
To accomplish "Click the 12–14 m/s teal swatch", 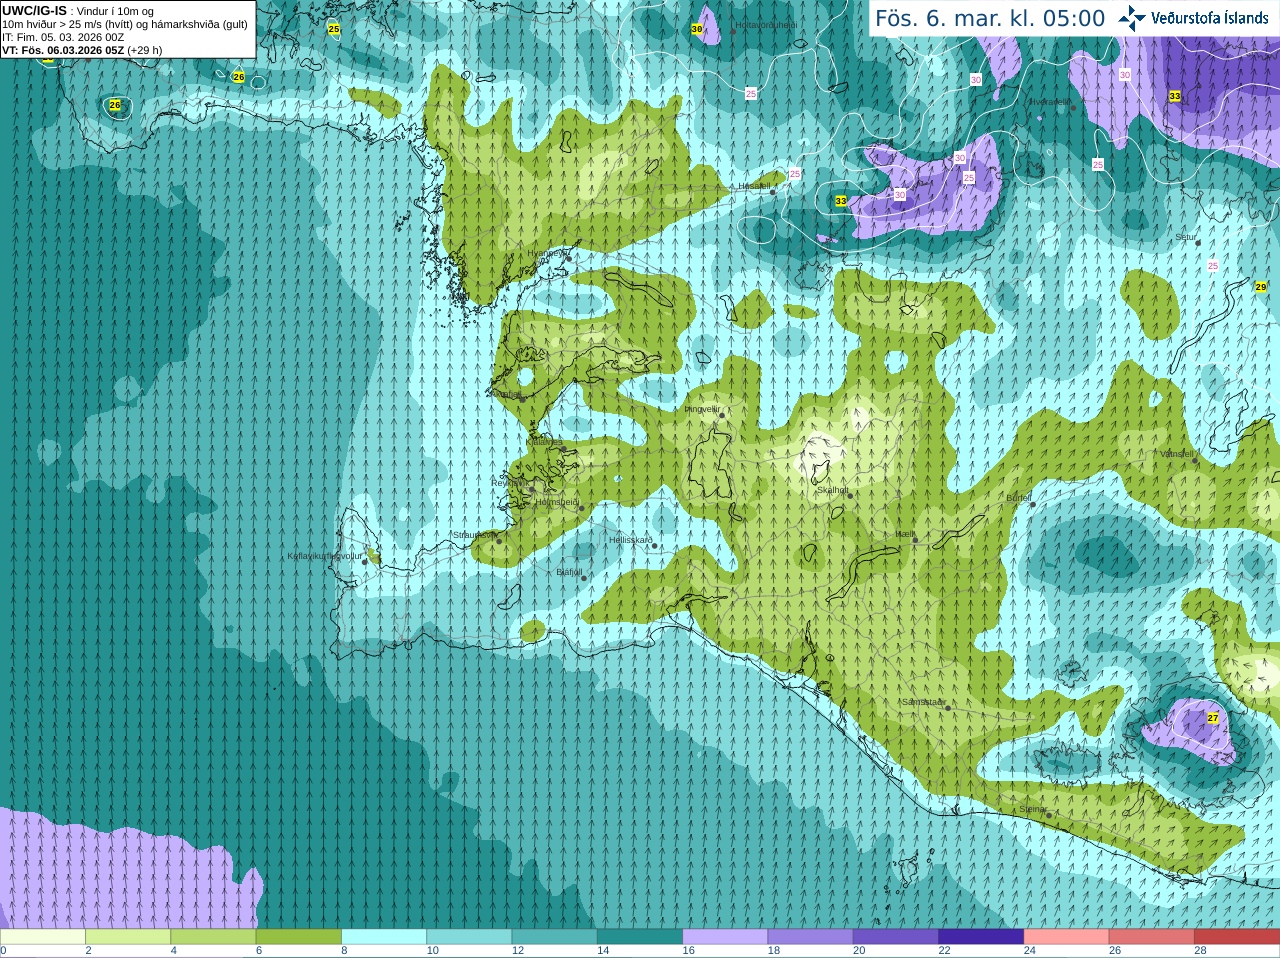I will point(555,937).
